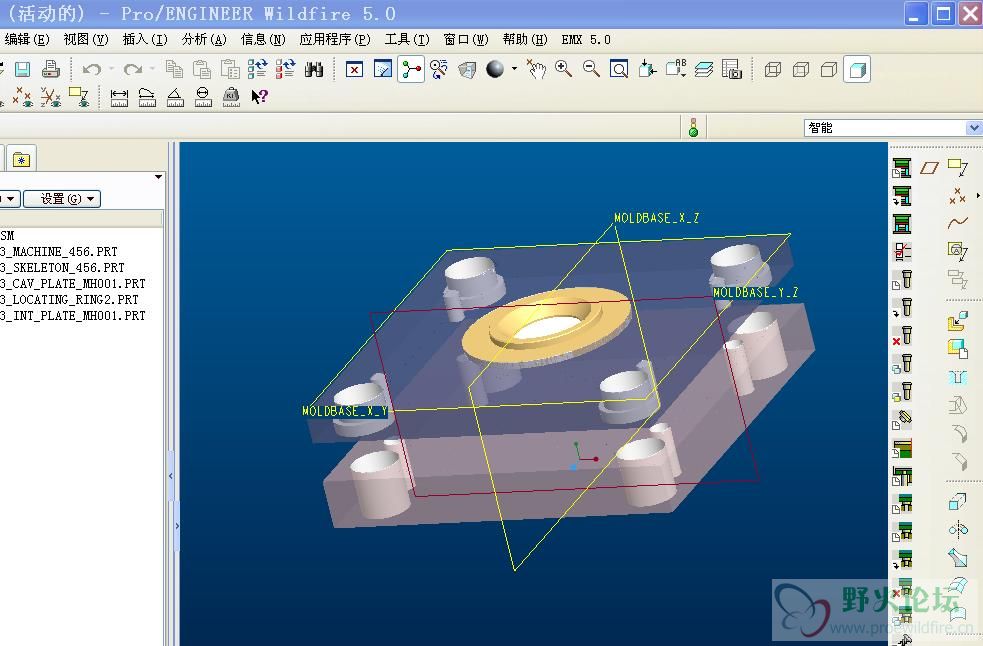Click the Zoom In magnifier
The height and width of the screenshot is (646, 983).
click(563, 69)
